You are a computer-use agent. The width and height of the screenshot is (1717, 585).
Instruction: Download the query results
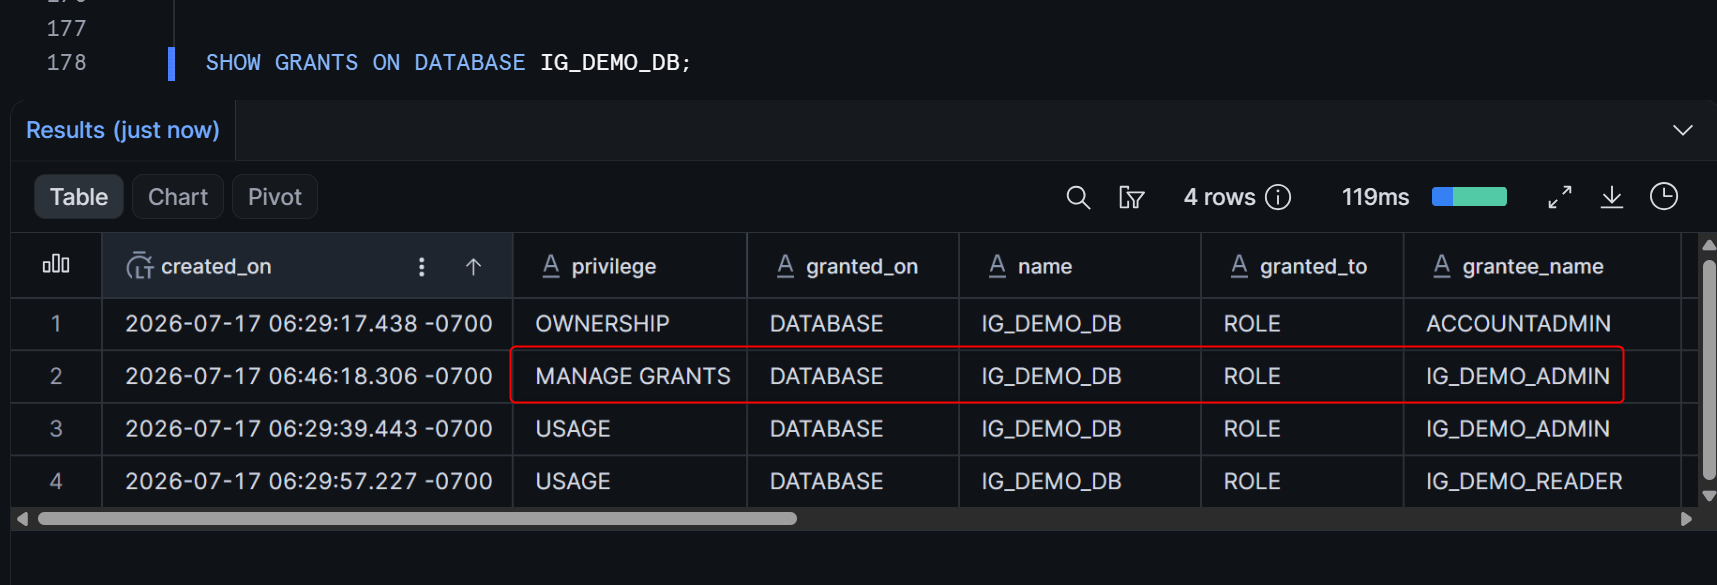[x=1612, y=197]
